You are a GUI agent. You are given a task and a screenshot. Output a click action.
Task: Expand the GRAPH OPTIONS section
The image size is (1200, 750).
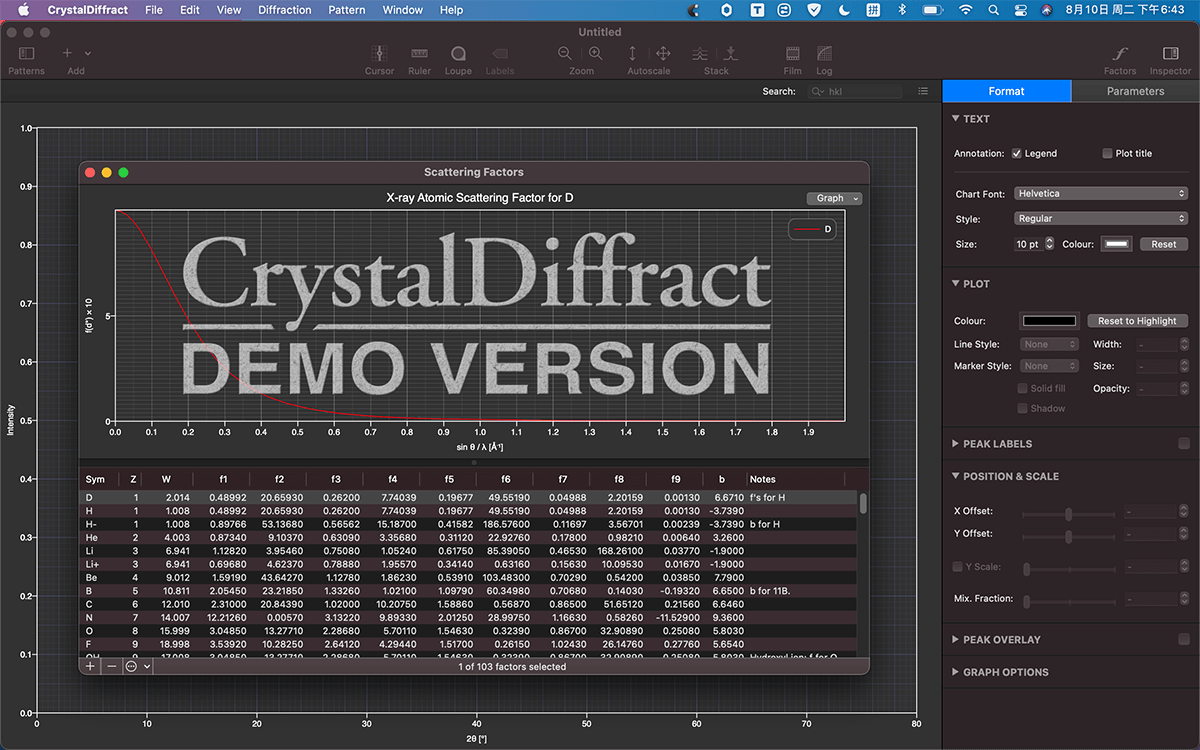pos(955,672)
